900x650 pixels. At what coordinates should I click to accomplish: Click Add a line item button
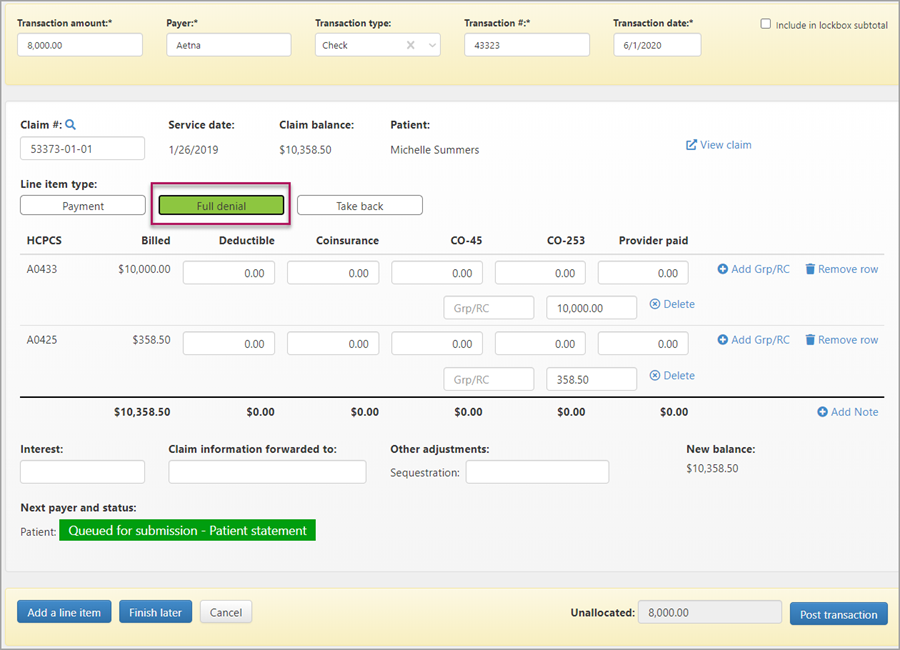coord(64,612)
